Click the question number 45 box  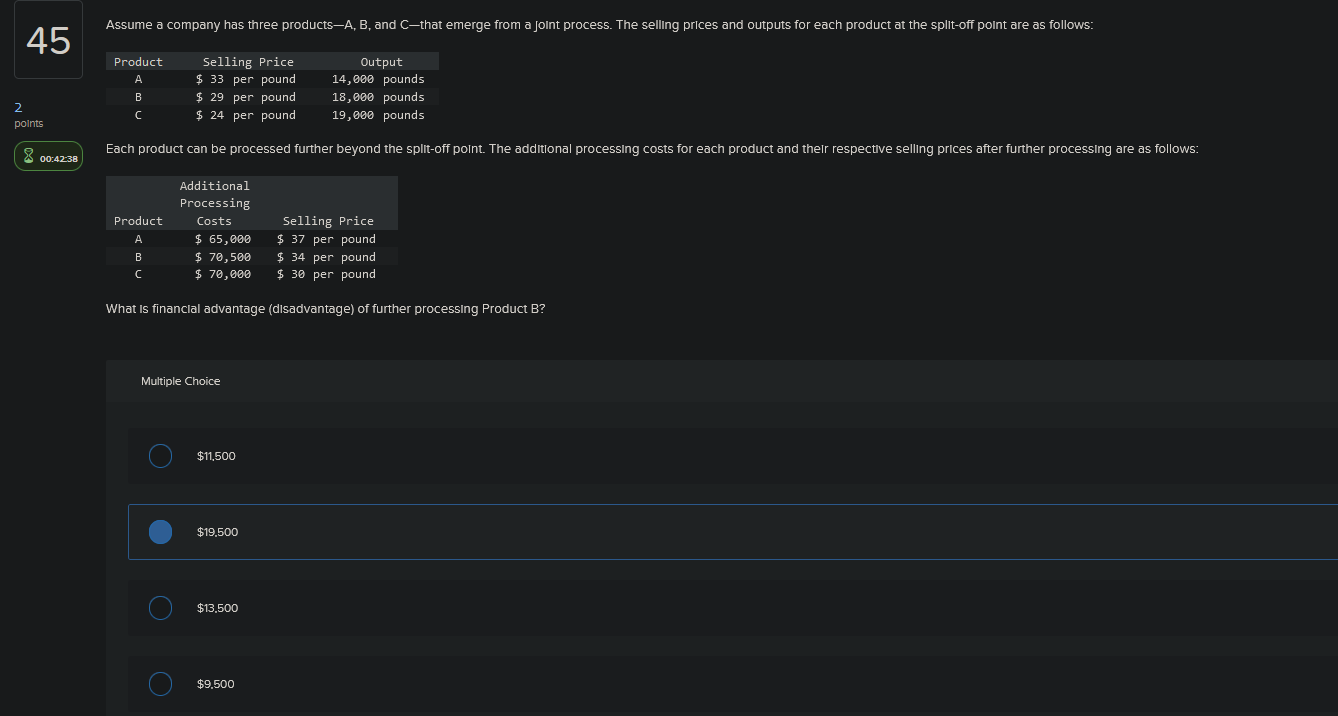[x=47, y=39]
